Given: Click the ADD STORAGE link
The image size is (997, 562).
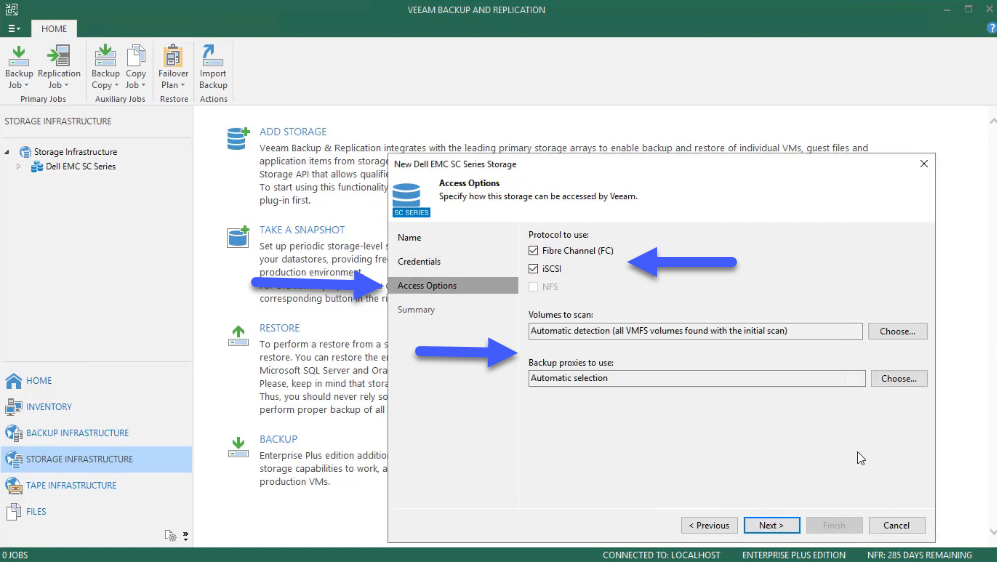Looking at the screenshot, I should click(x=292, y=132).
